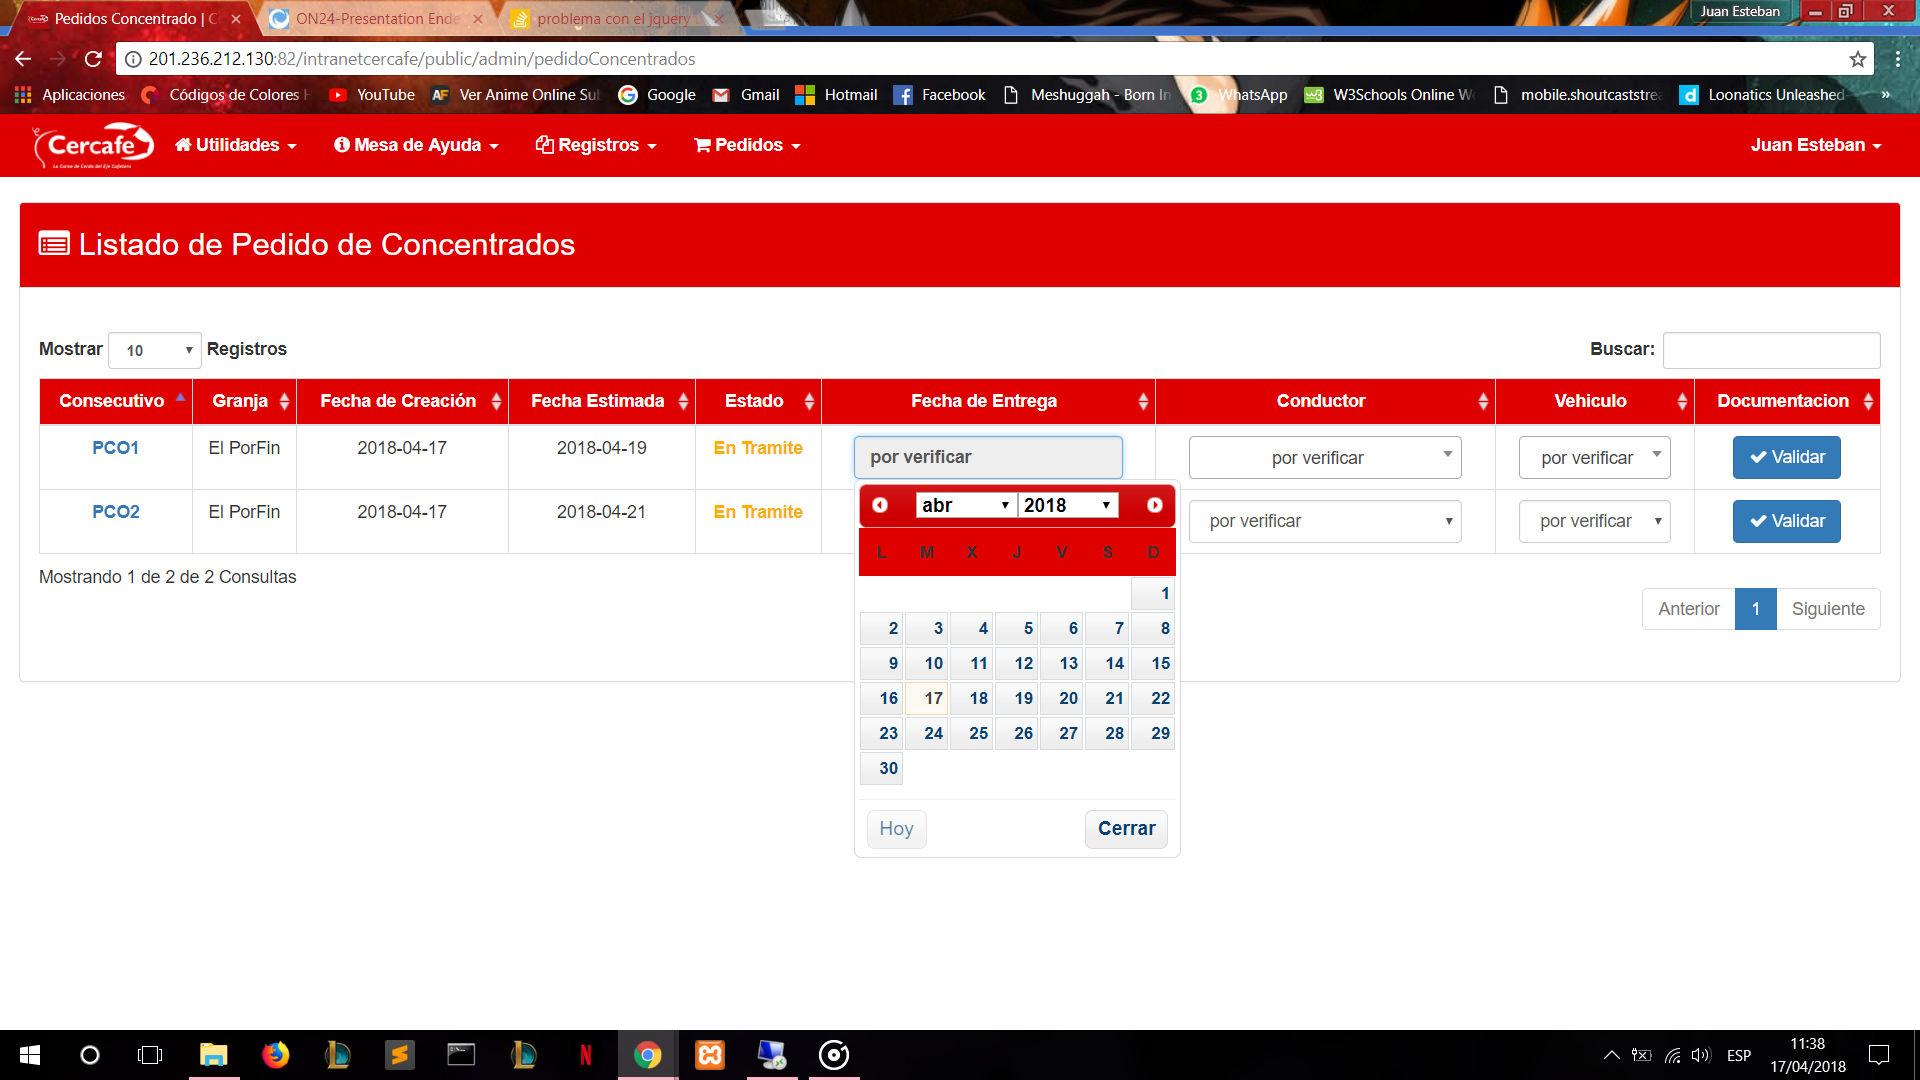Click Cerrar to close calendar
The height and width of the screenshot is (1080, 1920).
1125,828
